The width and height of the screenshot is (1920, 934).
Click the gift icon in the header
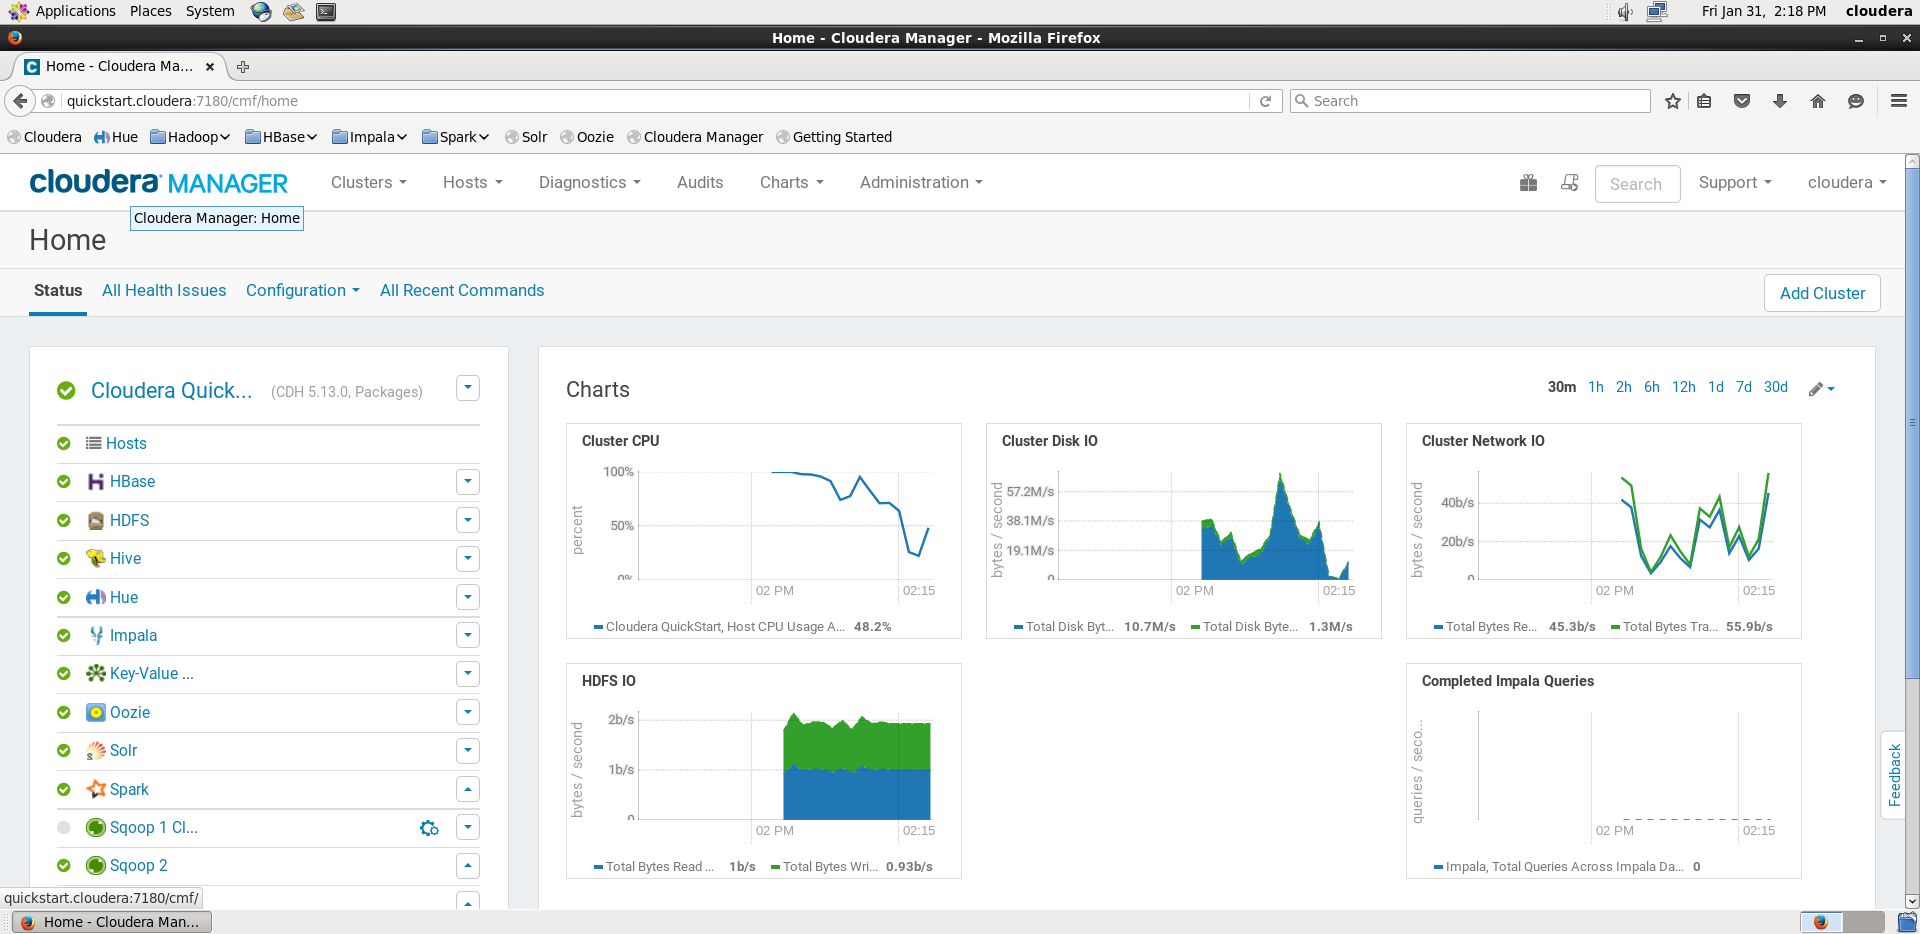(x=1529, y=183)
